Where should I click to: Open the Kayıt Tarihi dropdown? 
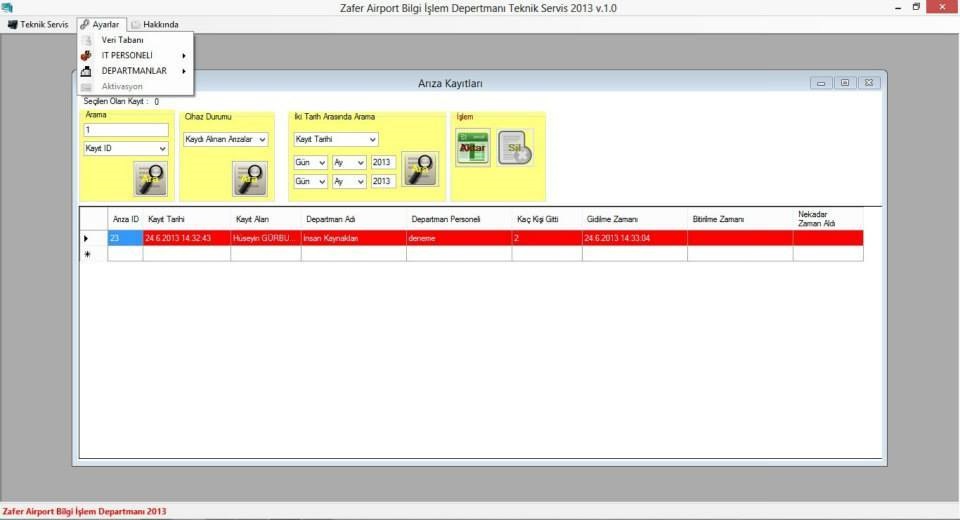(336, 139)
